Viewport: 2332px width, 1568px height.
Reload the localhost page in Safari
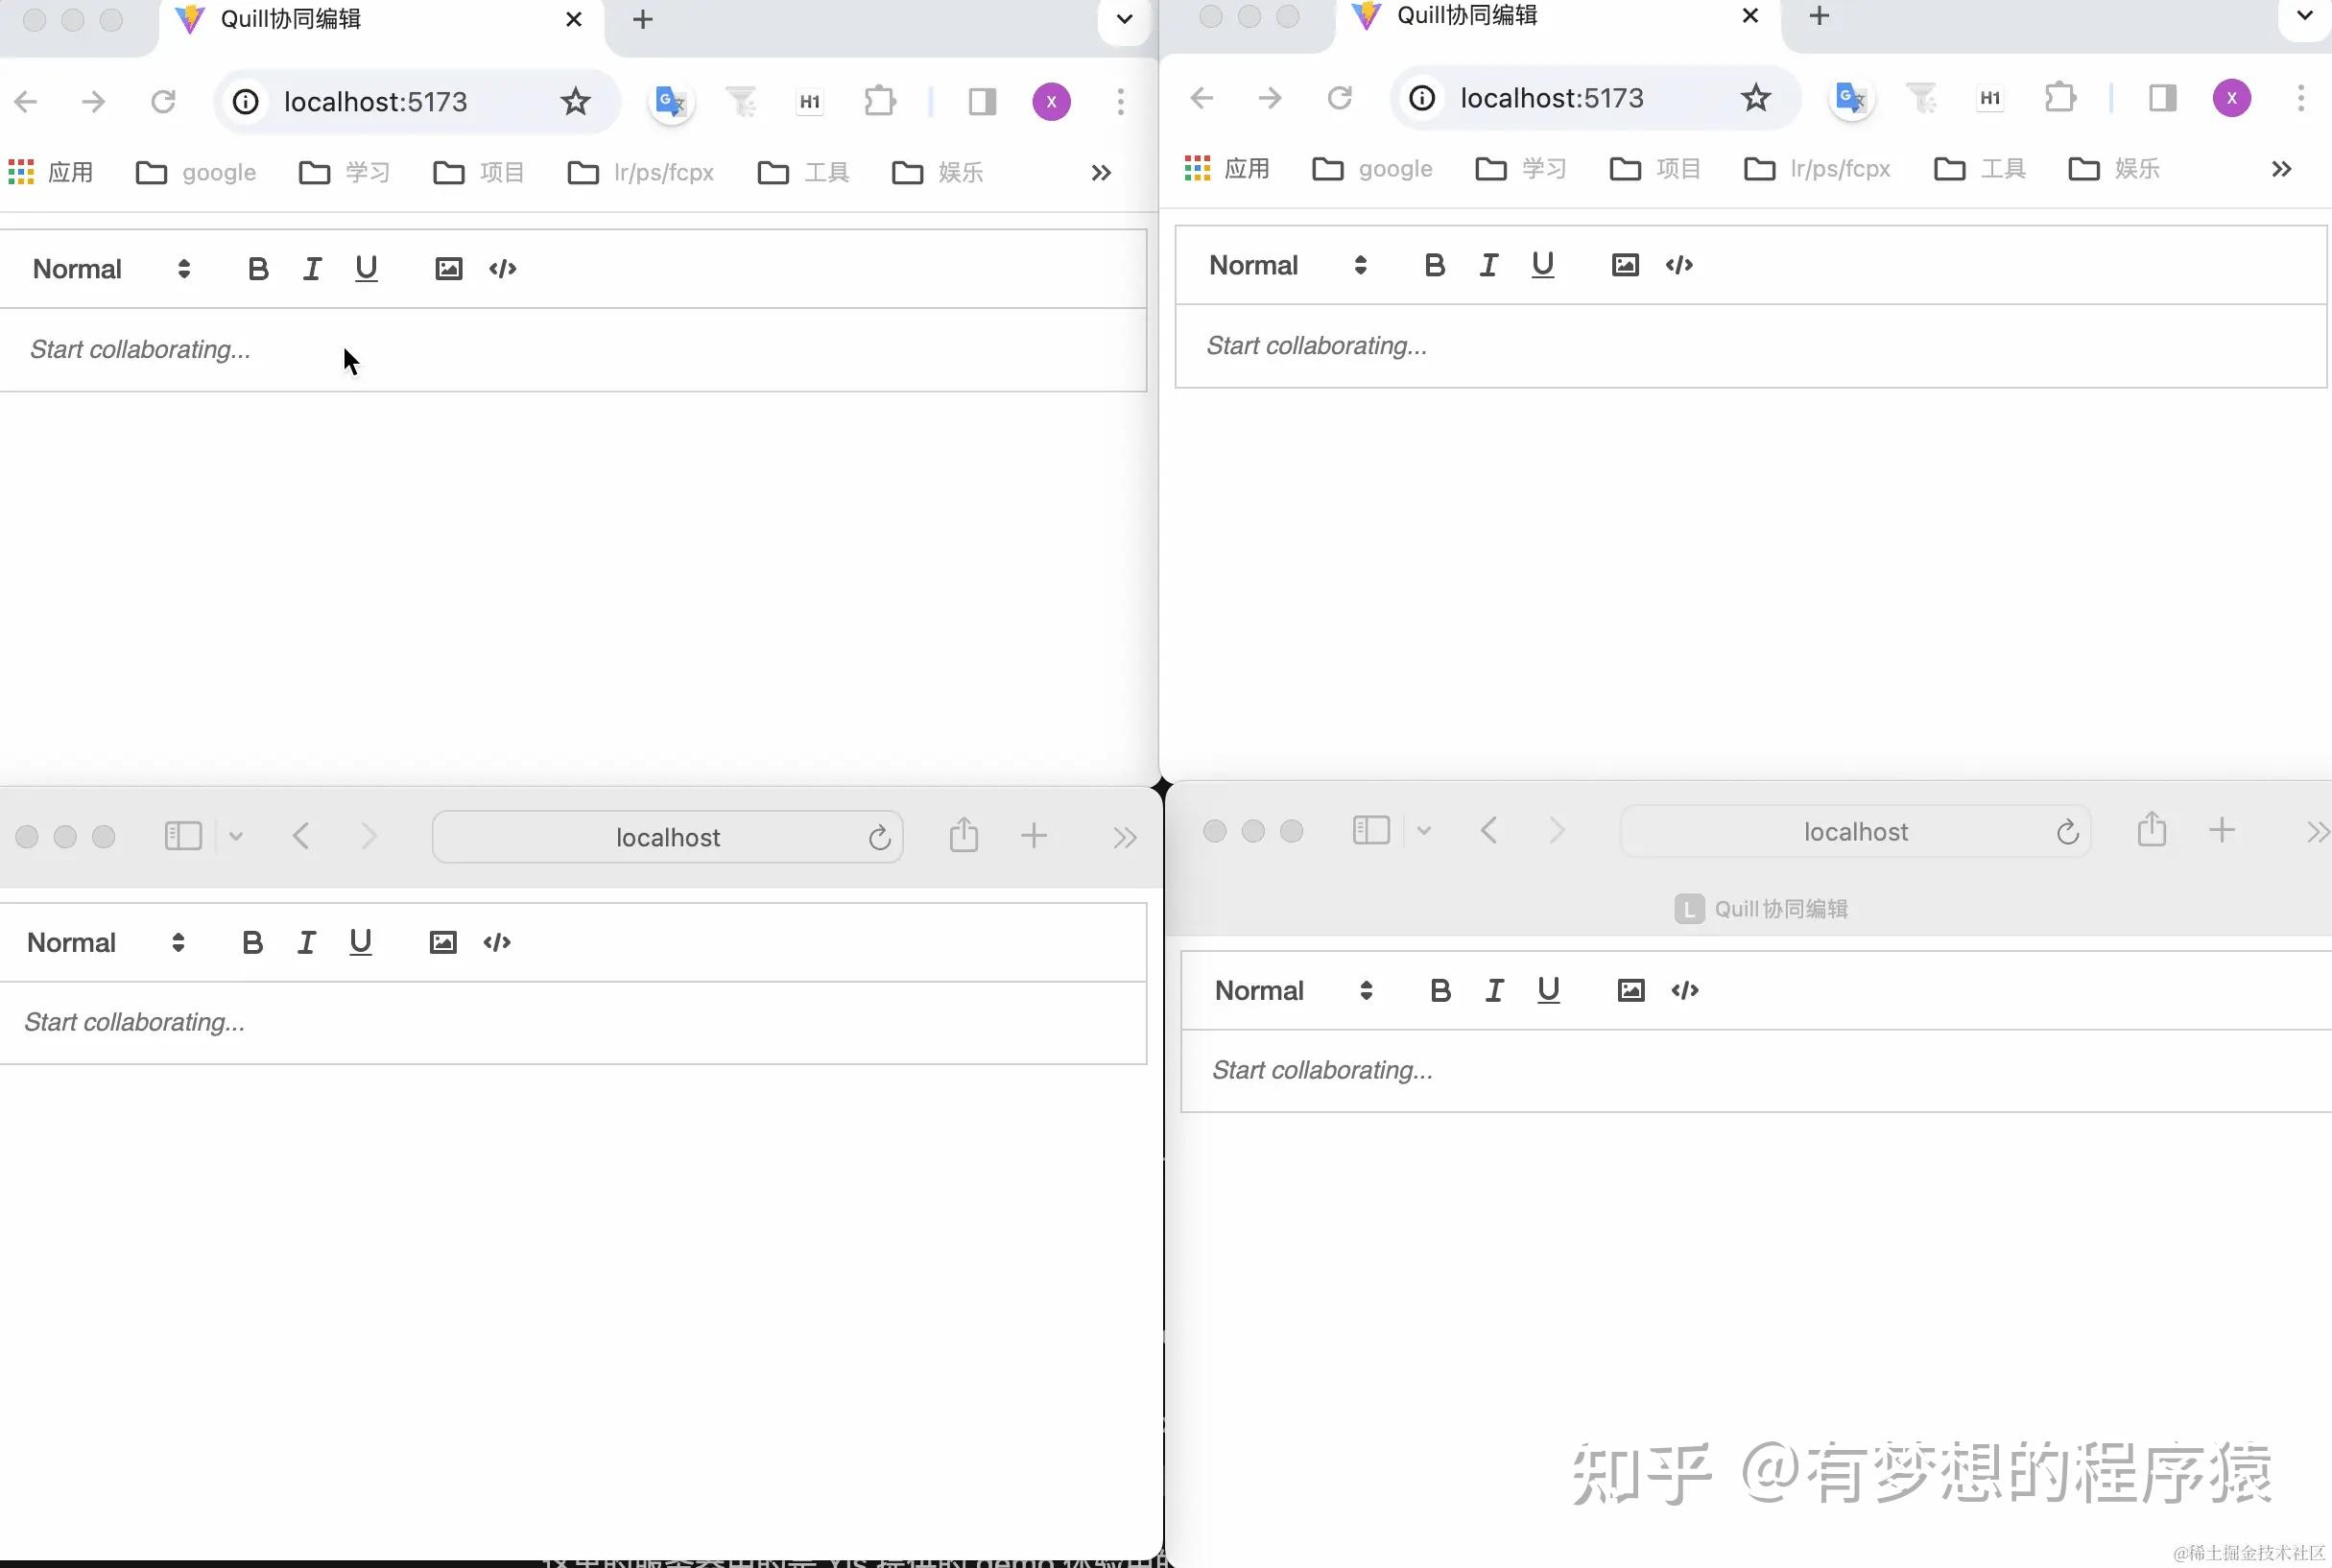point(879,836)
